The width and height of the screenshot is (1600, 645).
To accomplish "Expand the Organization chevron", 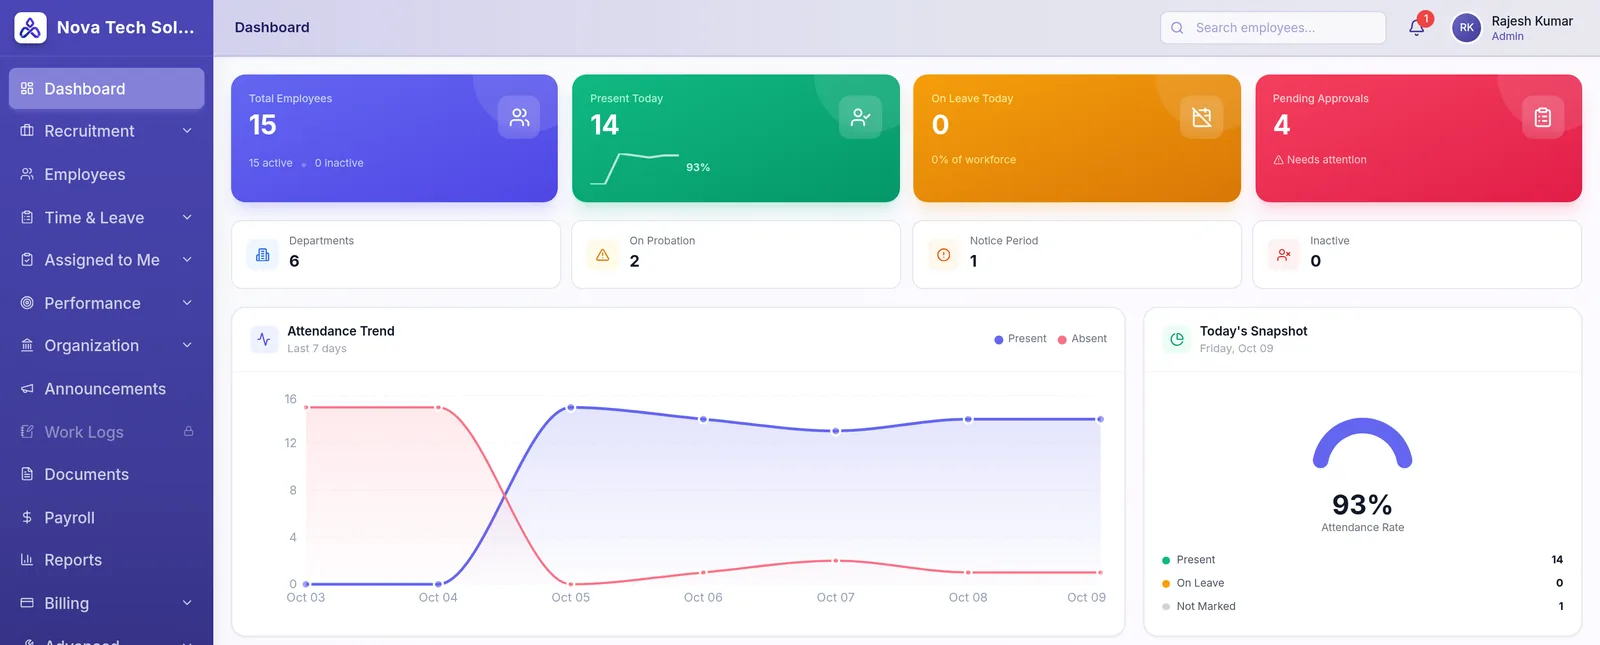I will tap(187, 345).
